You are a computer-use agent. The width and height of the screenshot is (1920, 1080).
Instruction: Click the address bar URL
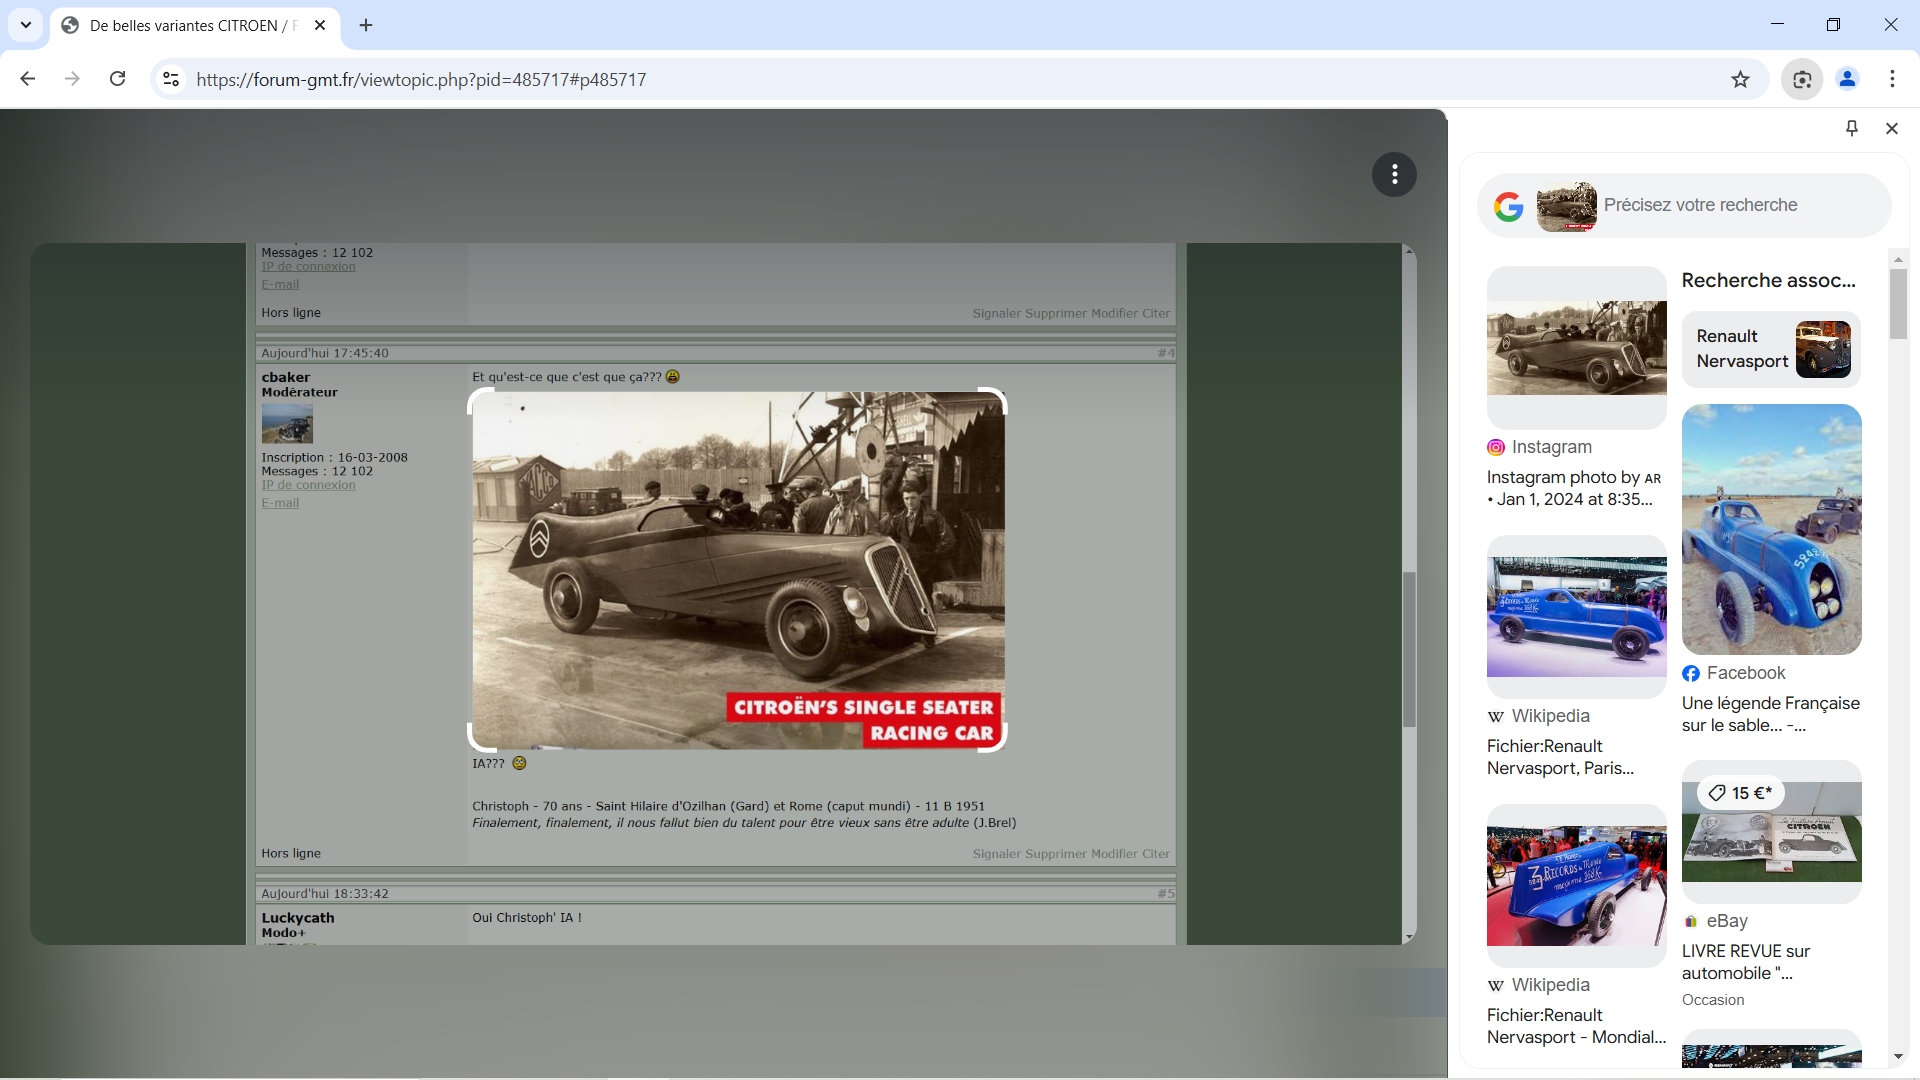pyautogui.click(x=421, y=79)
